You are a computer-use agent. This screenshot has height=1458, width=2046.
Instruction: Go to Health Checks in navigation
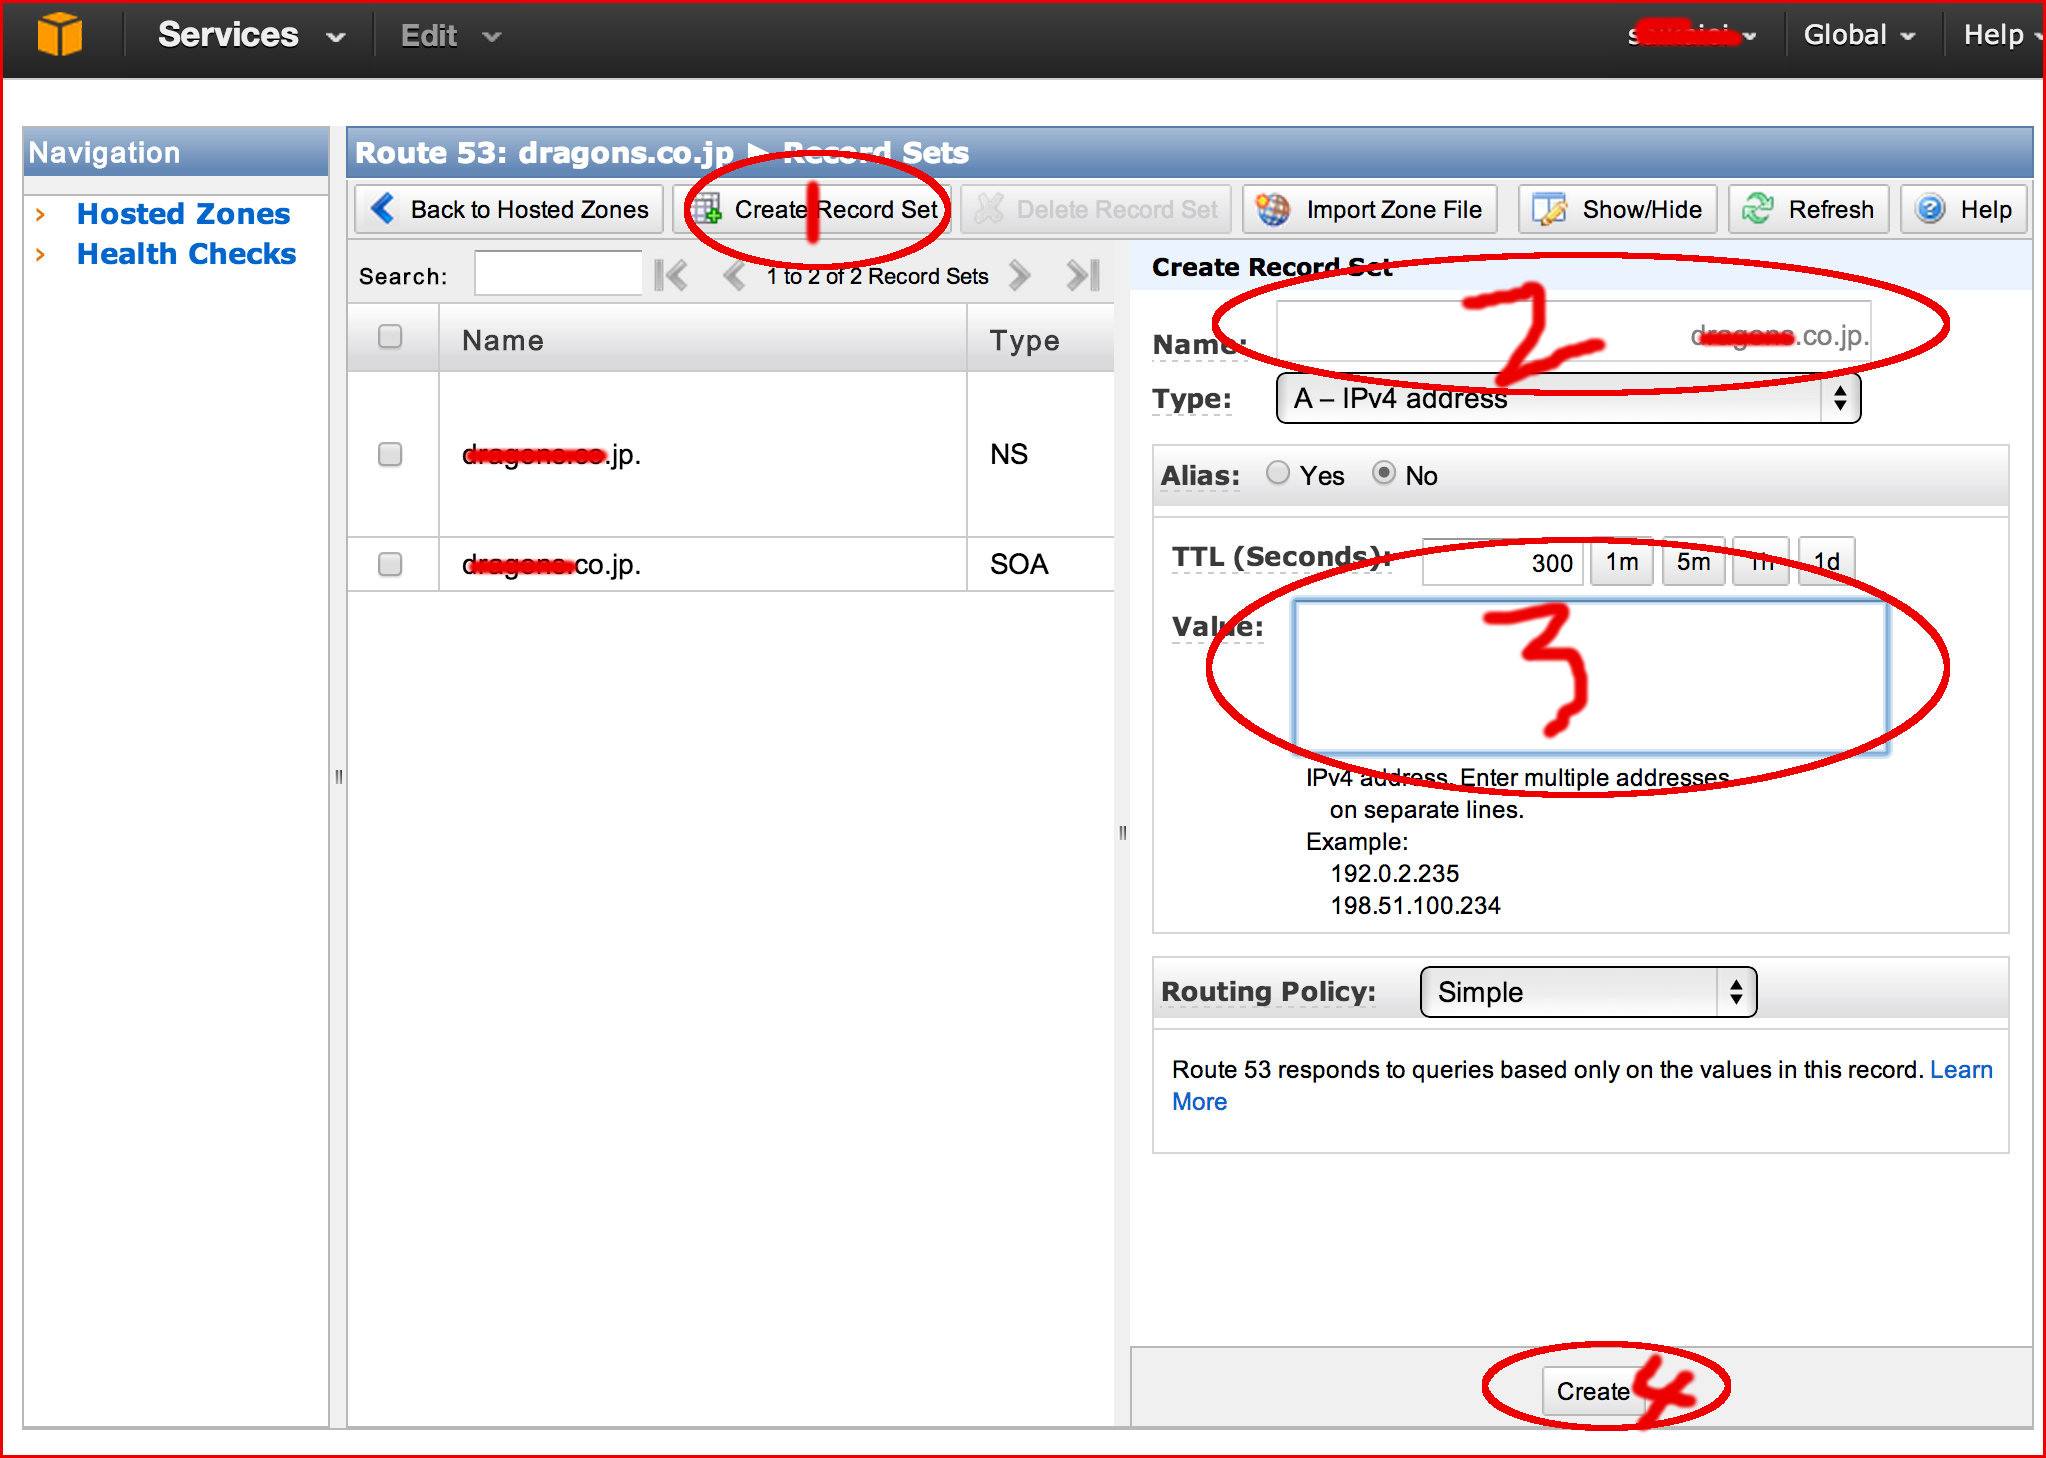(x=186, y=253)
